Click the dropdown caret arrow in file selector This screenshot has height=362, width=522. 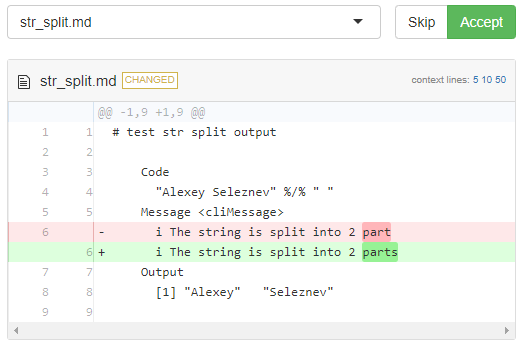[358, 22]
